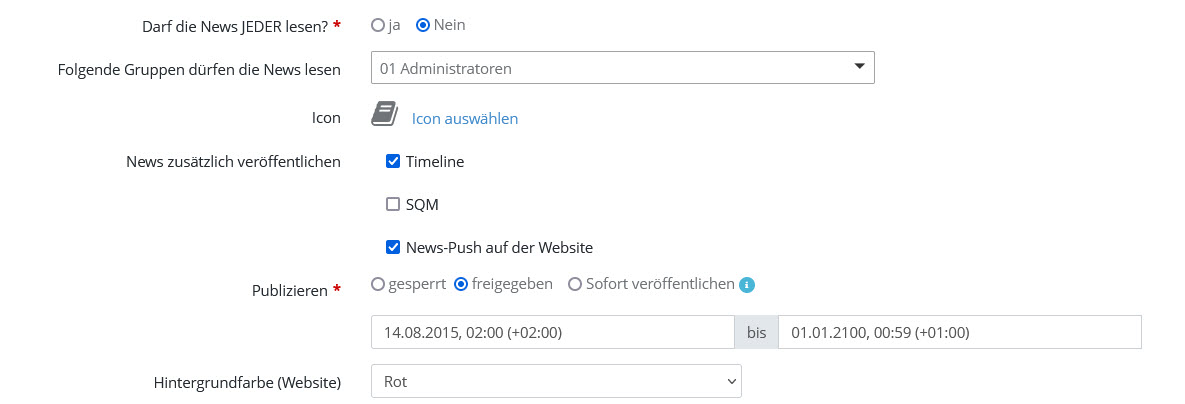The height and width of the screenshot is (404, 1185).
Task: Click the 'Timeline' checkbox label text
Action: point(435,161)
